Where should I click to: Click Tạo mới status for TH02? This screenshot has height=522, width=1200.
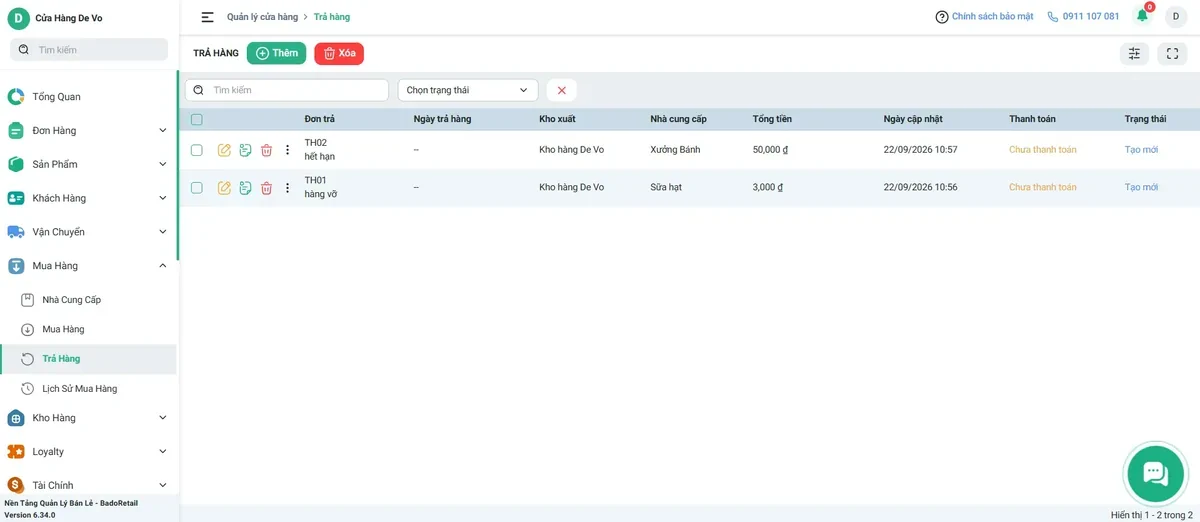(x=1141, y=150)
